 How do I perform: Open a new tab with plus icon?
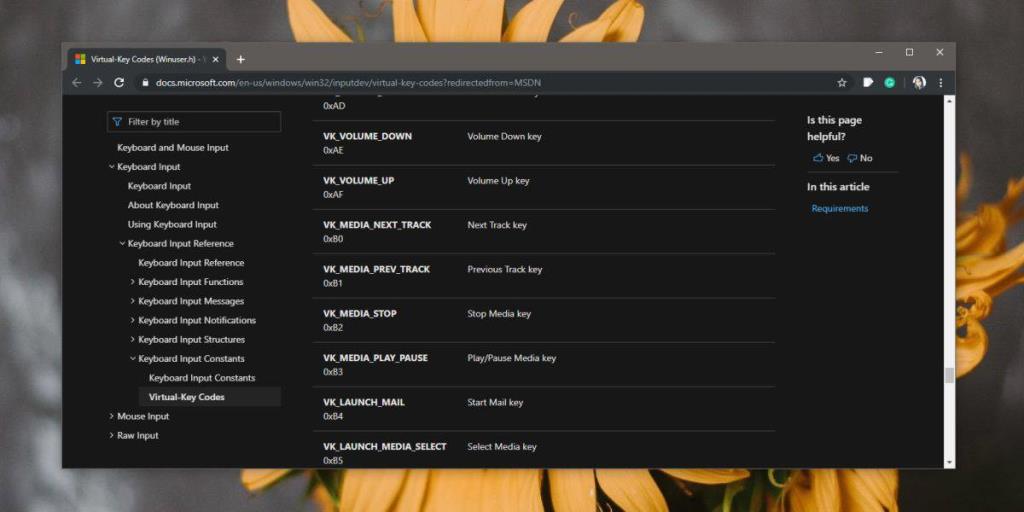point(241,59)
